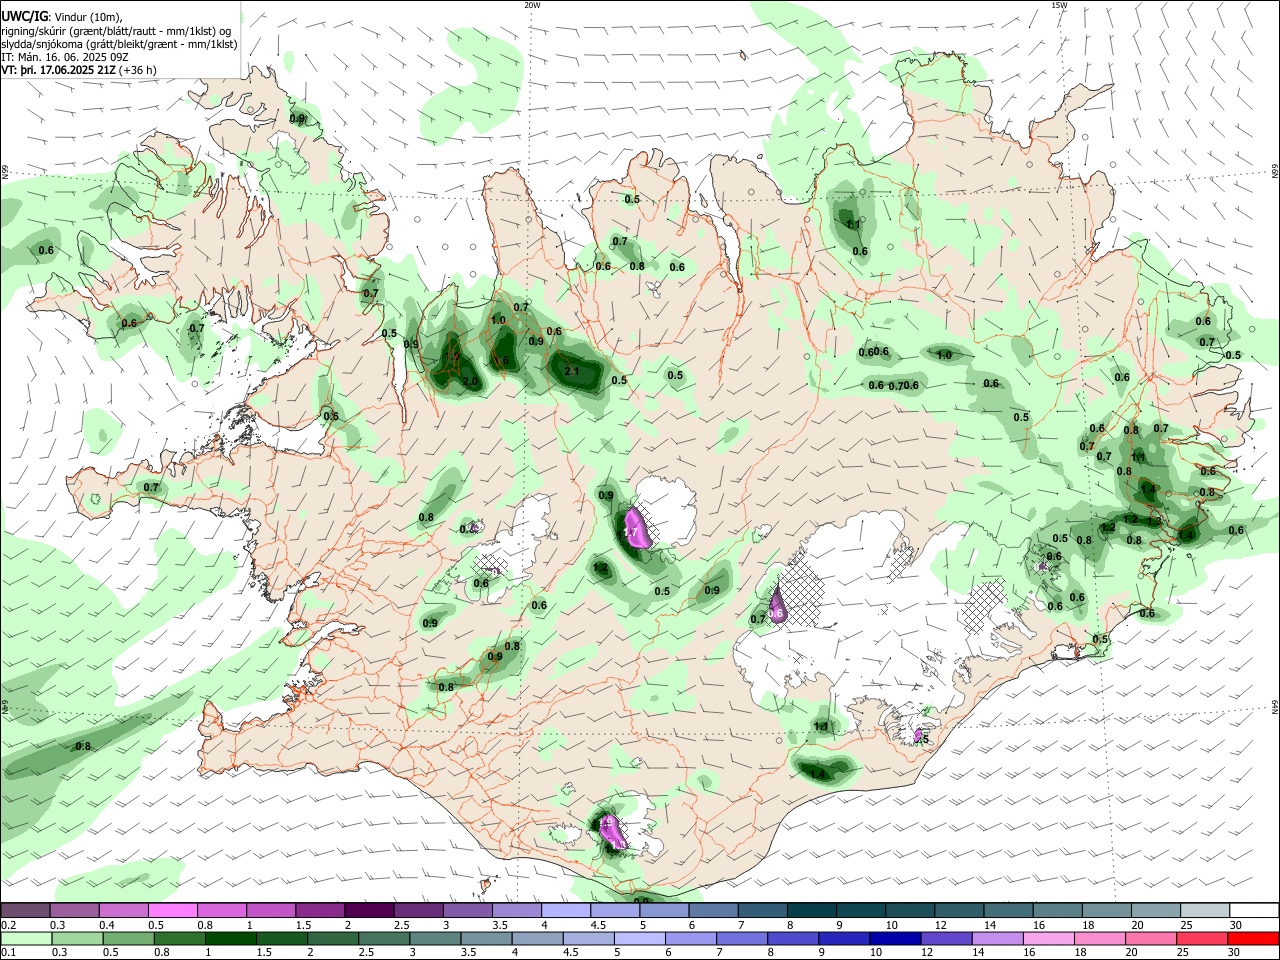Viewport: 1280px width, 960px height.
Task: Select the bottom row swatch between 14 and 16
Action: (1000, 938)
